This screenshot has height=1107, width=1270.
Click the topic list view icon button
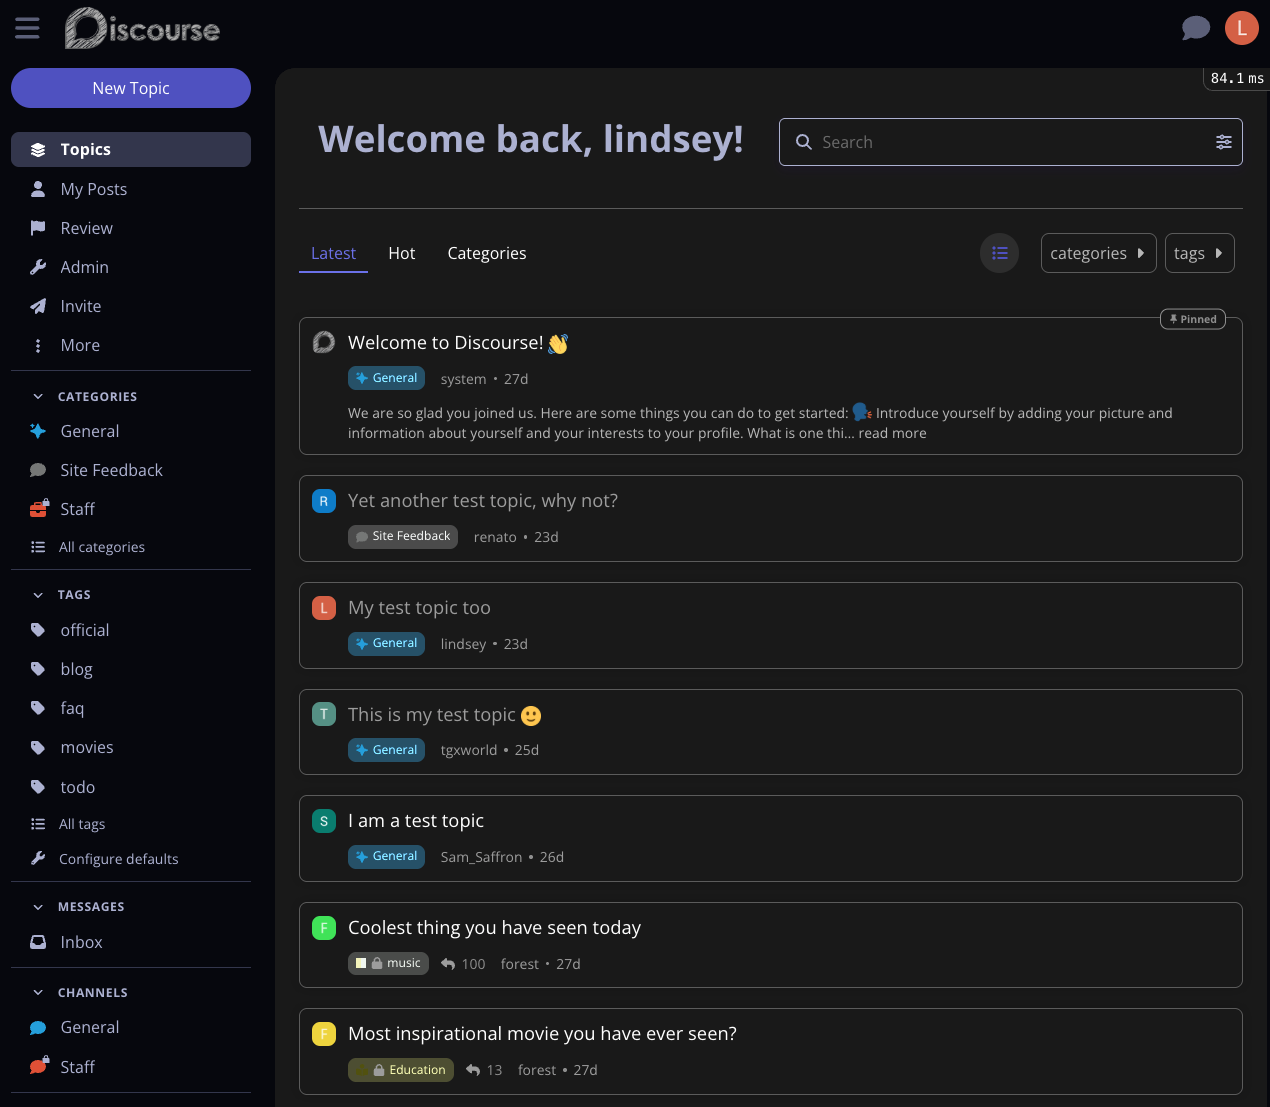click(x=999, y=253)
